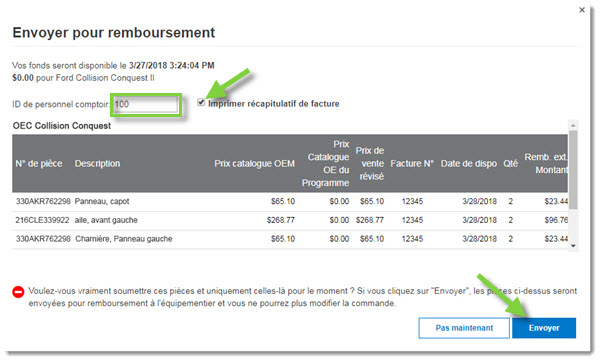Click the Facture N° column header
This screenshot has height=361, width=600.
tap(412, 163)
